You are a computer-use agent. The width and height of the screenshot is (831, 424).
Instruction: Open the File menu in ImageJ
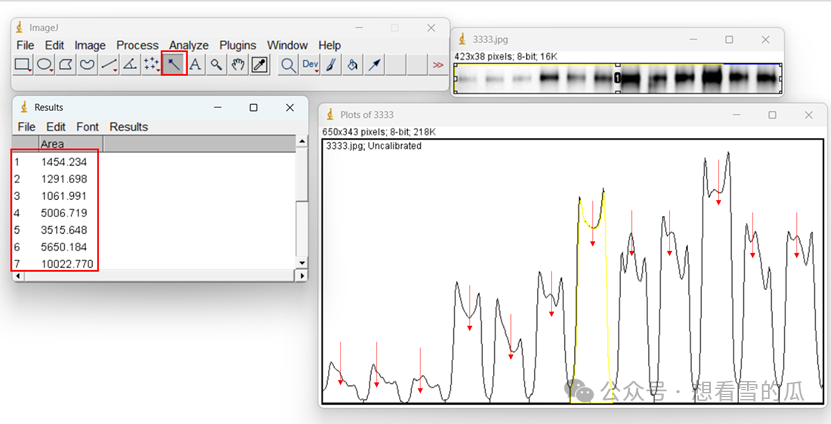click(25, 45)
